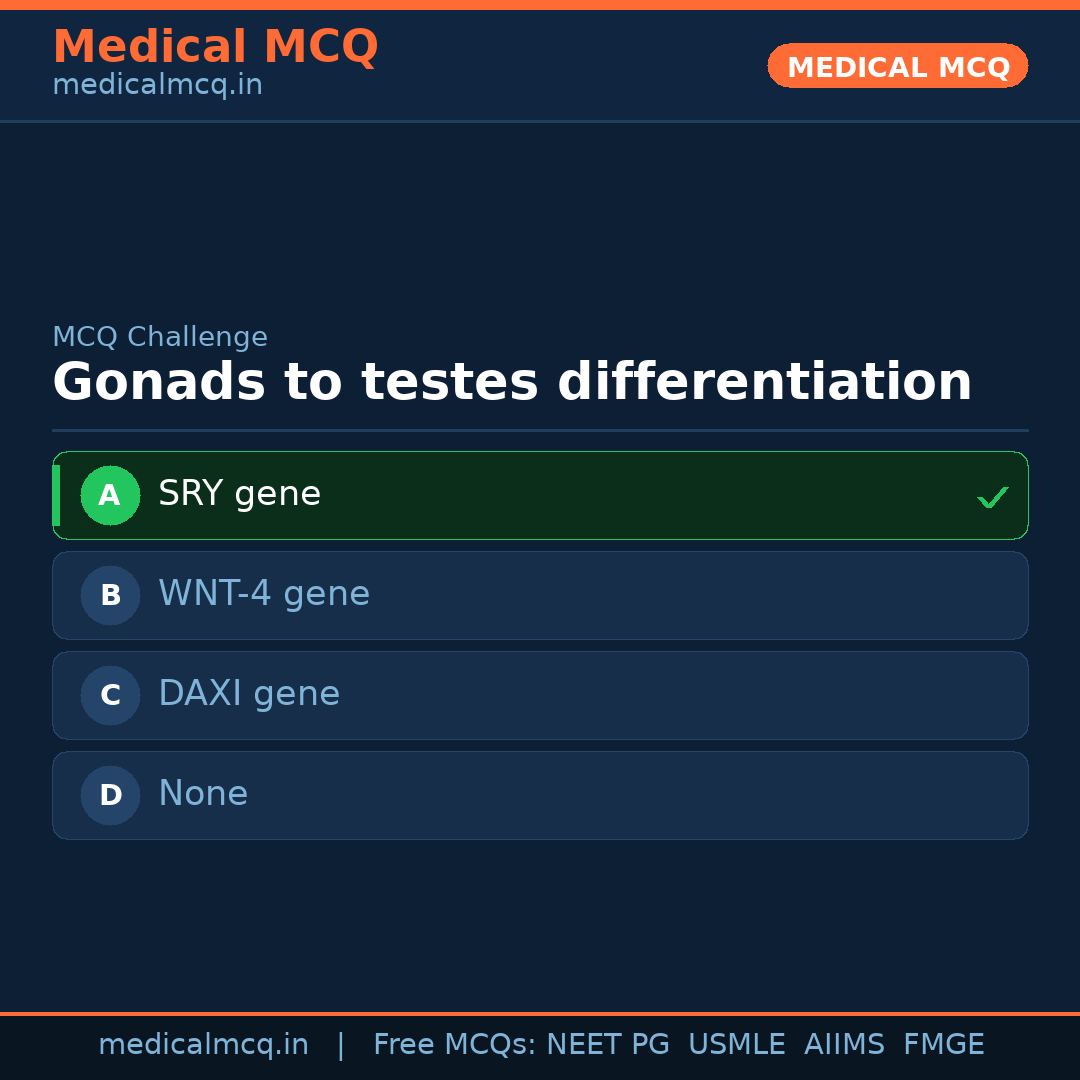
Task: Click the question title about gonads differentiation
Action: [512, 382]
